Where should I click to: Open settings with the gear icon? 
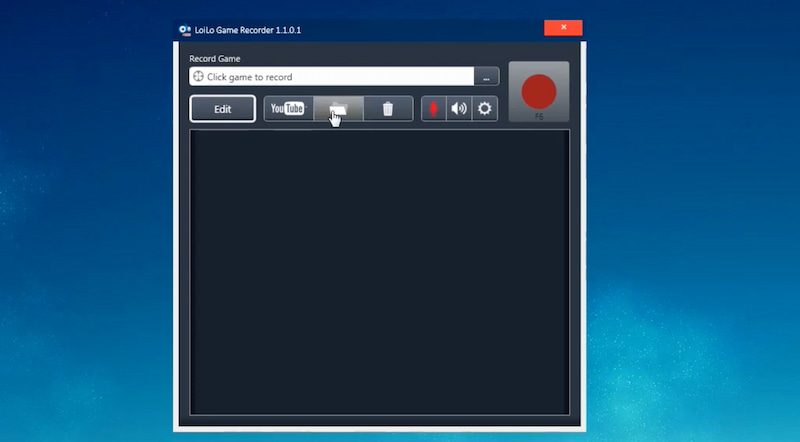485,109
